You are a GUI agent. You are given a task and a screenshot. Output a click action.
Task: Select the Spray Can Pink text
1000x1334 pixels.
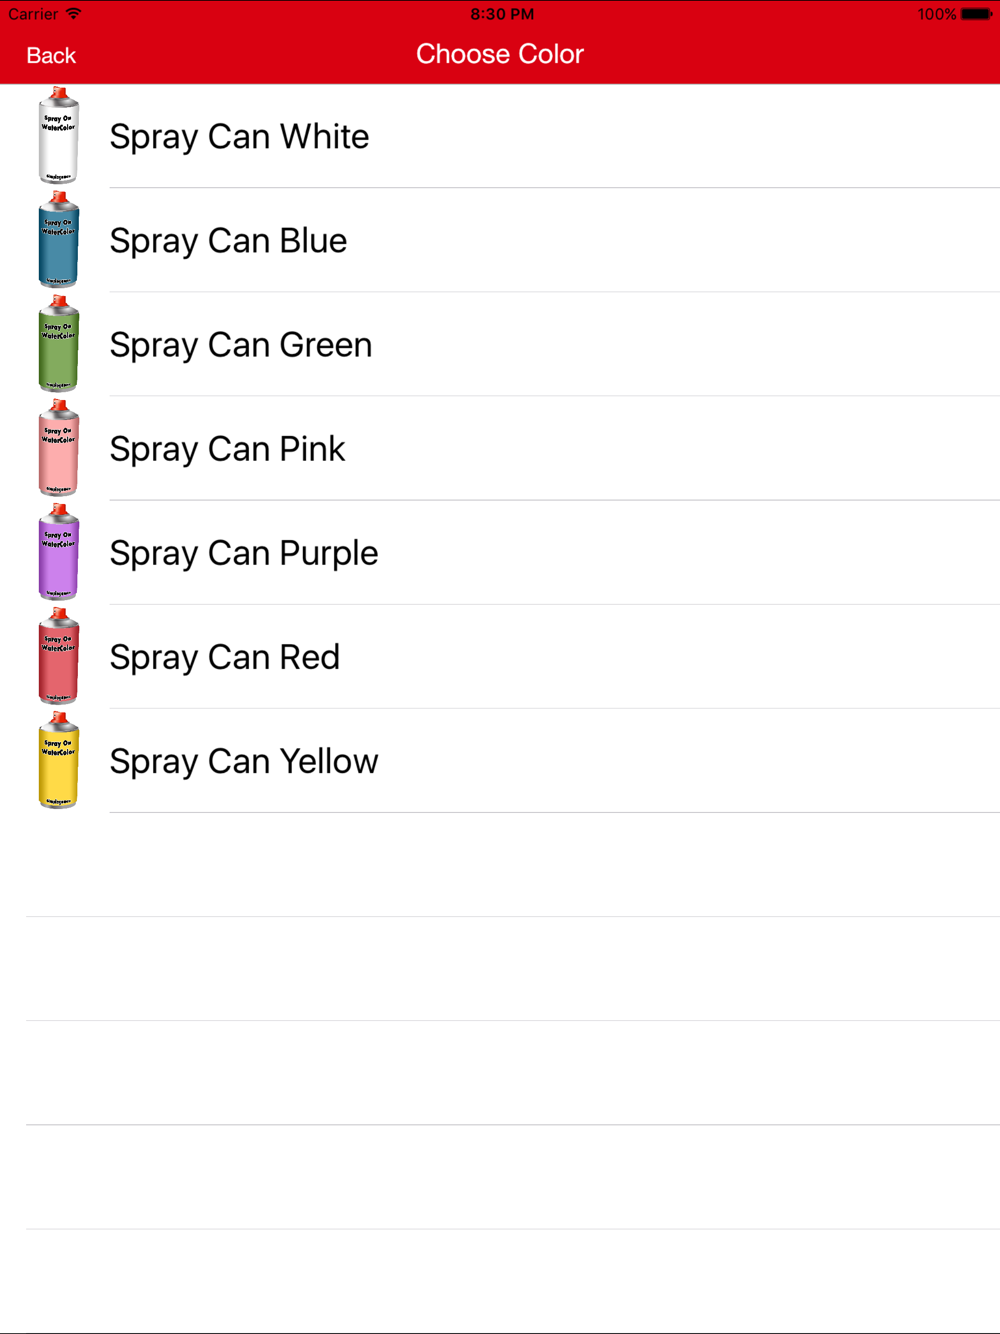[227, 449]
